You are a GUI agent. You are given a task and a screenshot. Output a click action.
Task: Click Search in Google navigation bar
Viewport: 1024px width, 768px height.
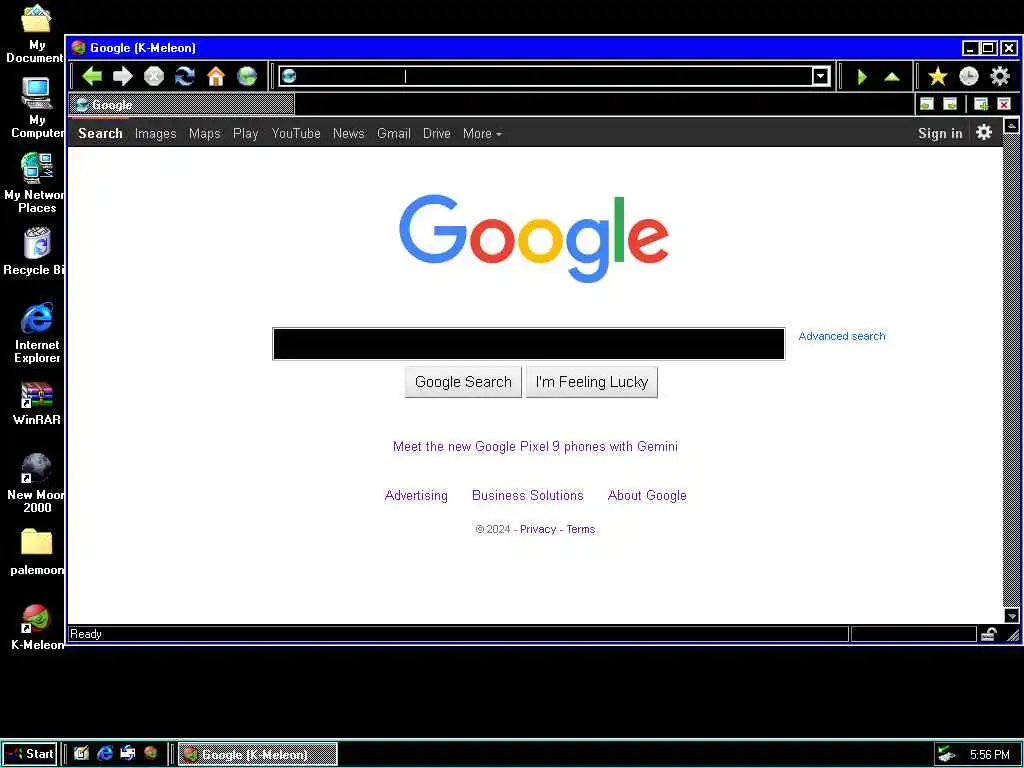coord(100,133)
